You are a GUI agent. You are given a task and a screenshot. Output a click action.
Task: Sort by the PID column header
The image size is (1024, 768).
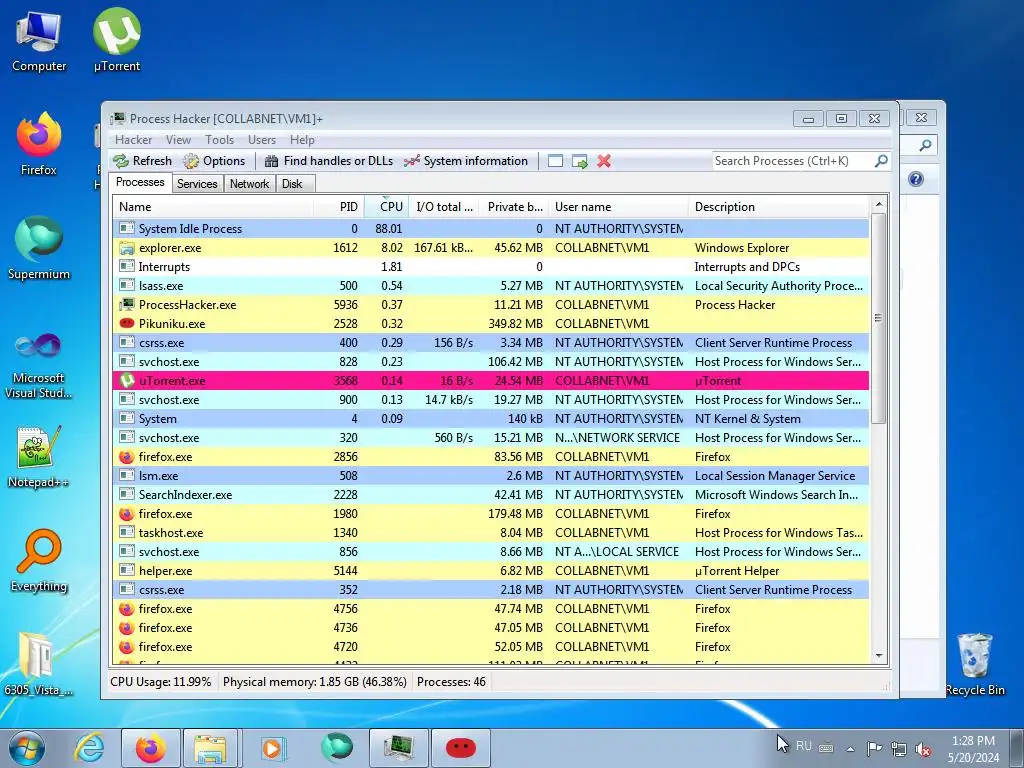click(338, 207)
